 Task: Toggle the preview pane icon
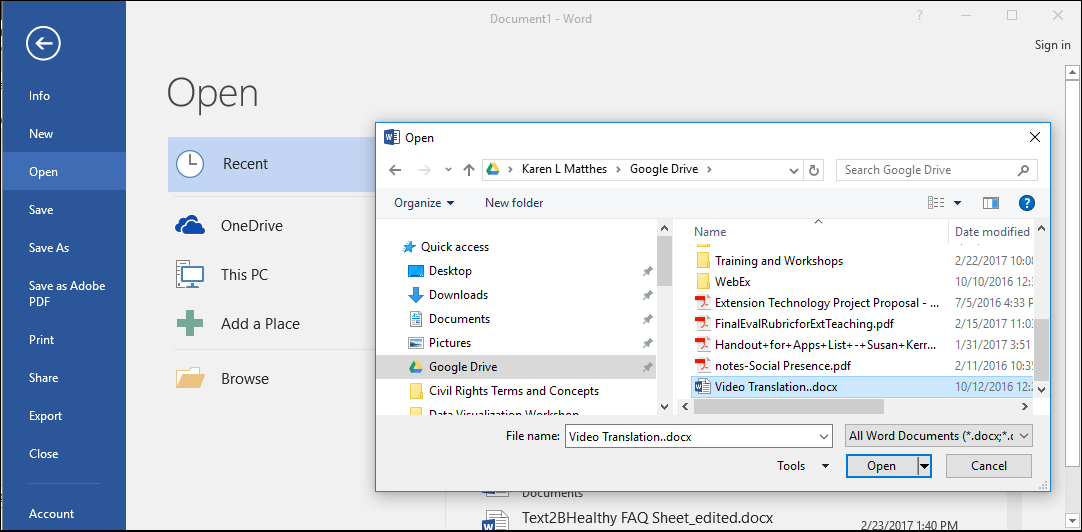[x=991, y=203]
